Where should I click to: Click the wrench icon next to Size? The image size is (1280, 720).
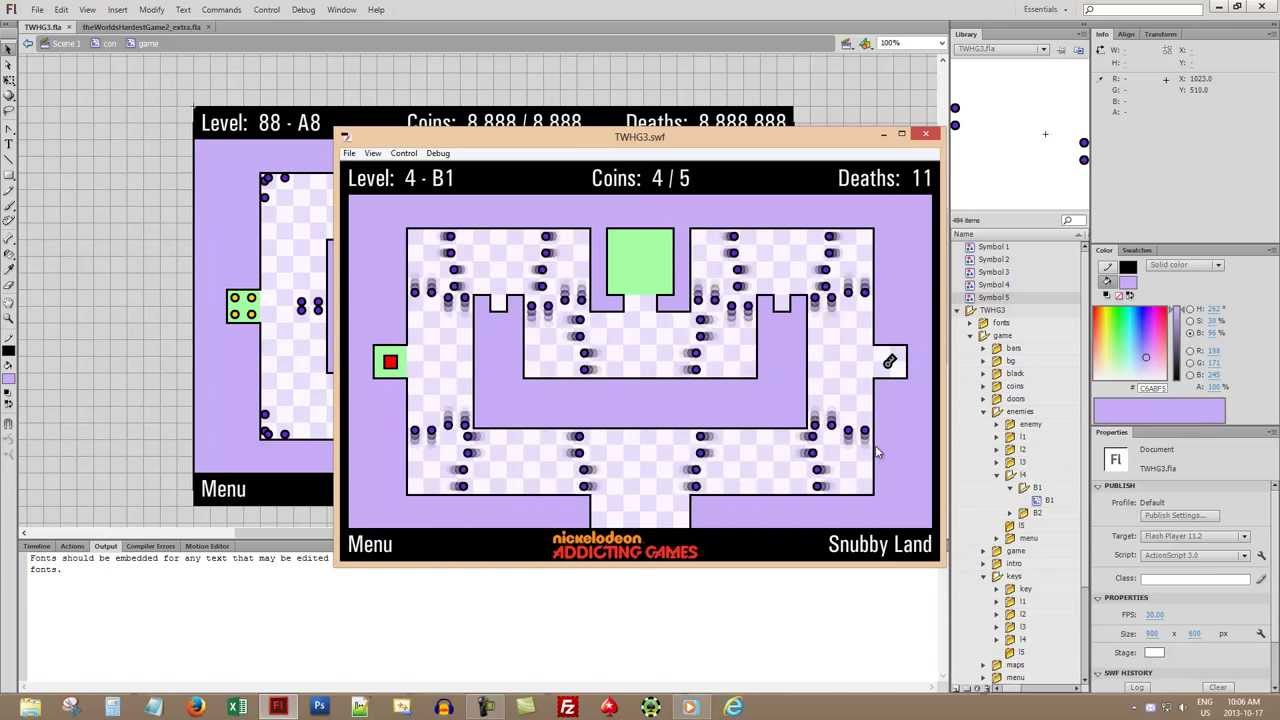[1261, 633]
